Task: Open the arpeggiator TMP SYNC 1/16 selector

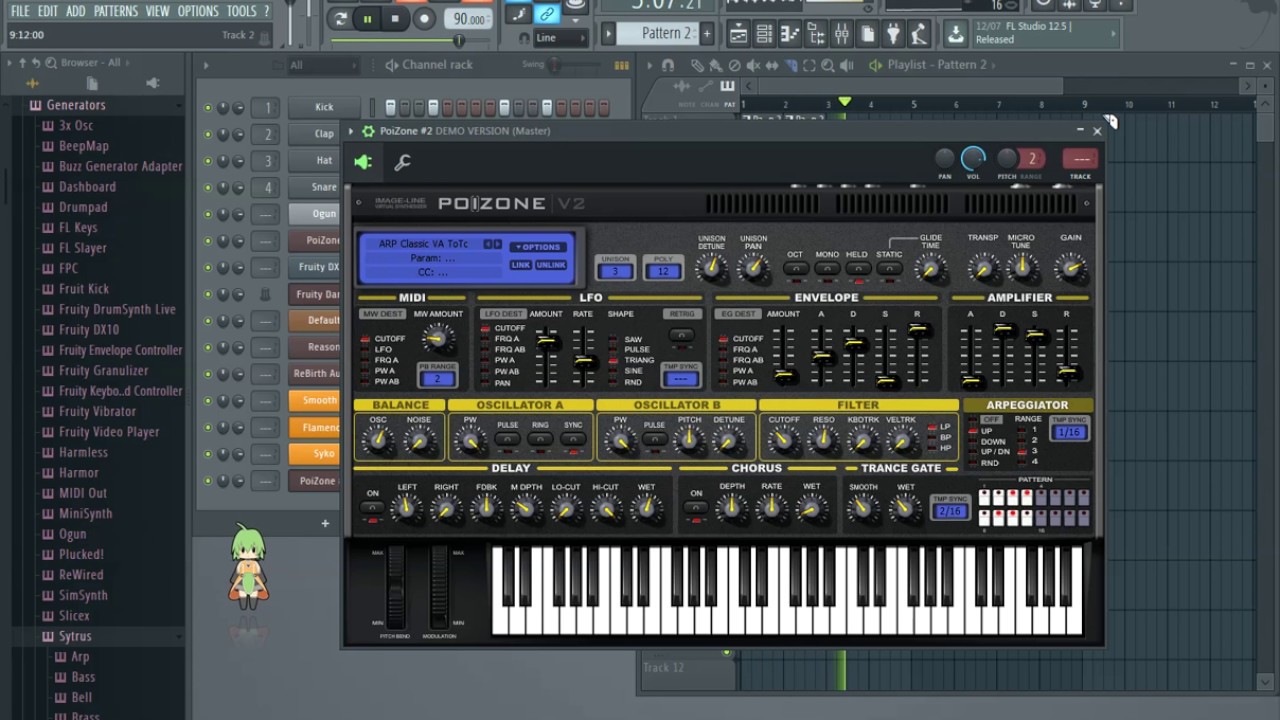Action: click(1069, 432)
